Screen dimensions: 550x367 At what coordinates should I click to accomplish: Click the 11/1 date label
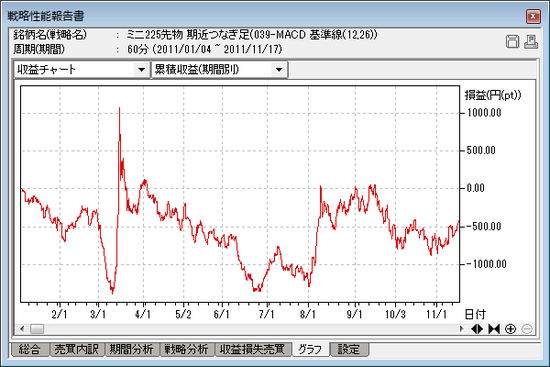pos(436,314)
